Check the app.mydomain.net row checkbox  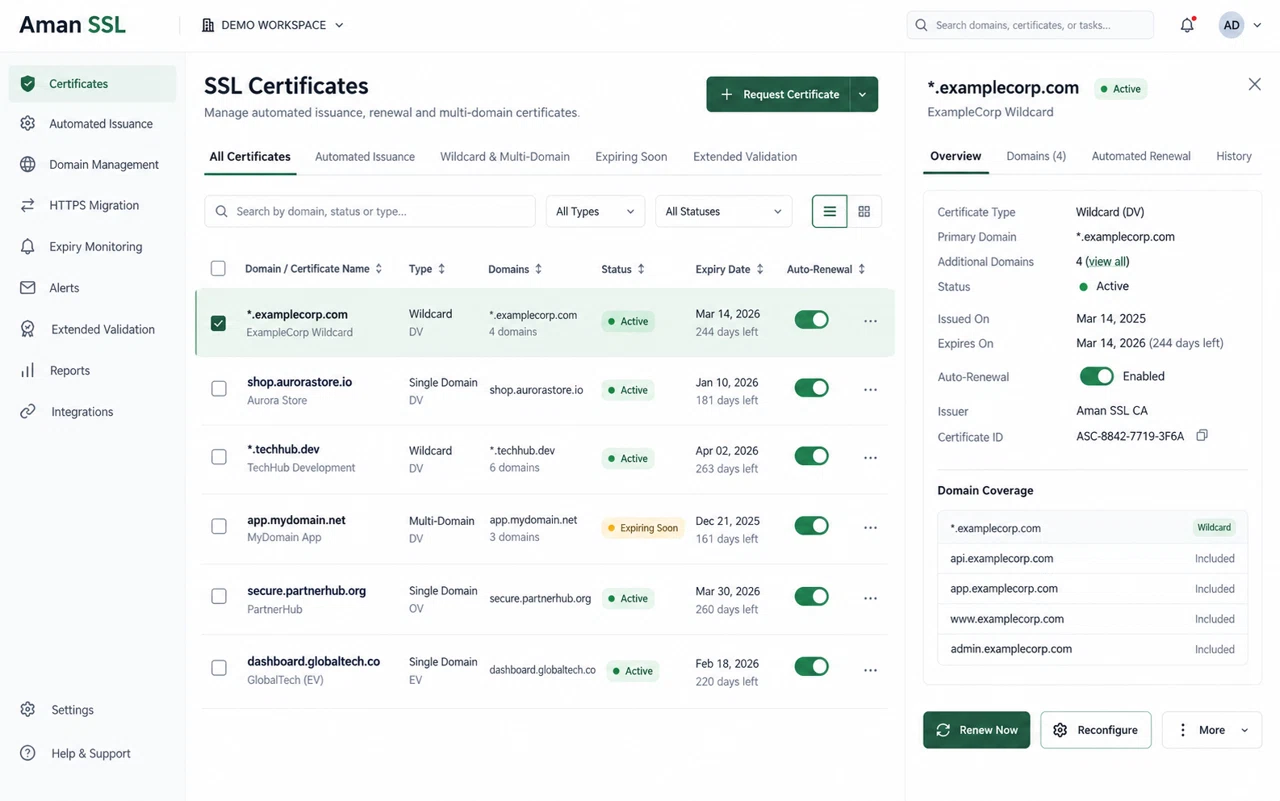click(218, 526)
